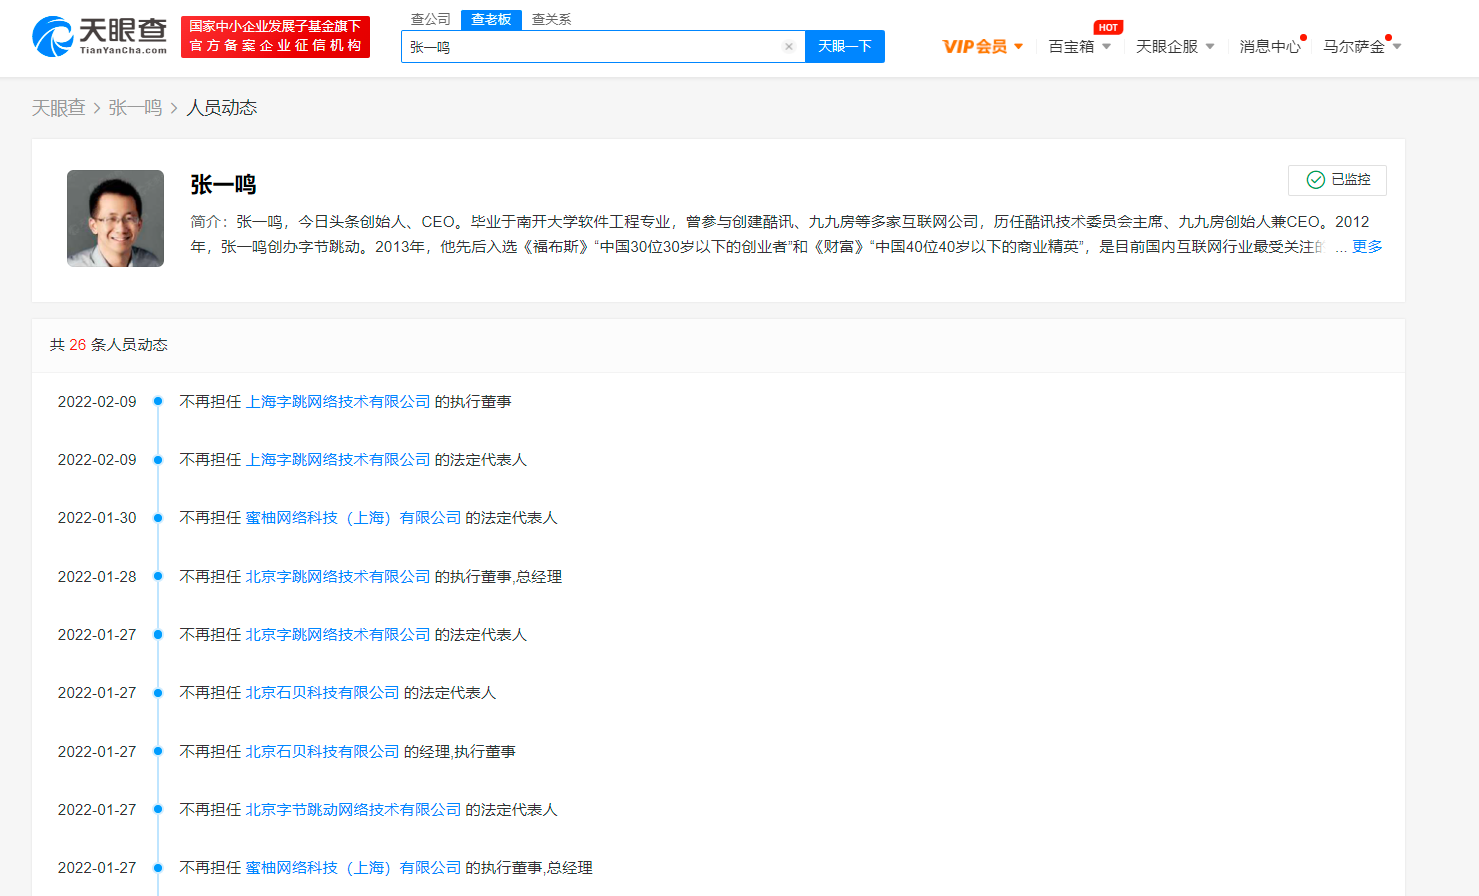Open the 马尔萨金 user account menu
The height and width of the screenshot is (896, 1479).
[1361, 47]
